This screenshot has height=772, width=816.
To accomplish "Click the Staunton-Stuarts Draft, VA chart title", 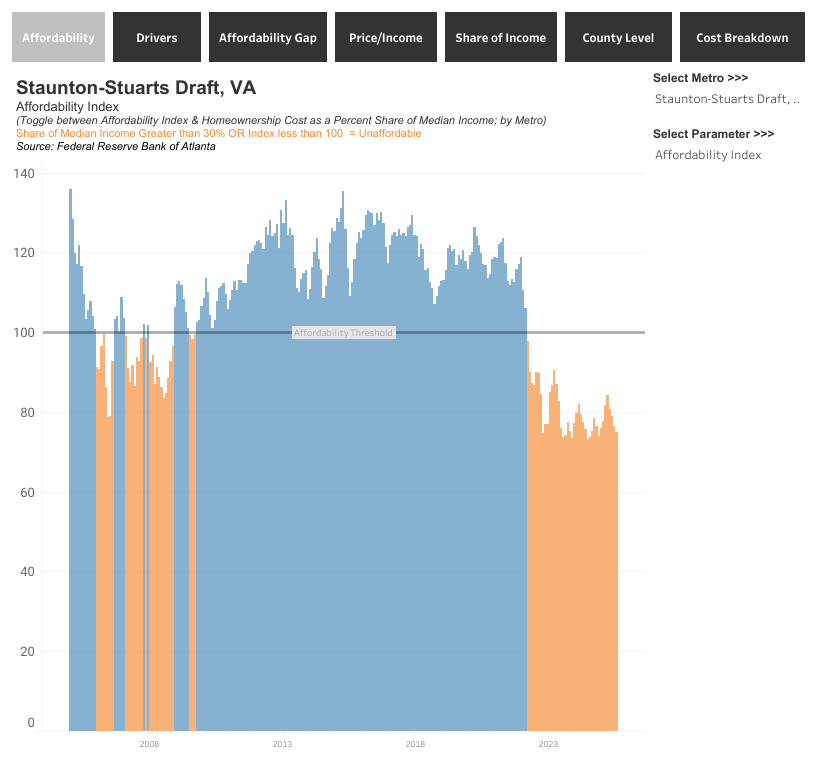I will point(136,88).
